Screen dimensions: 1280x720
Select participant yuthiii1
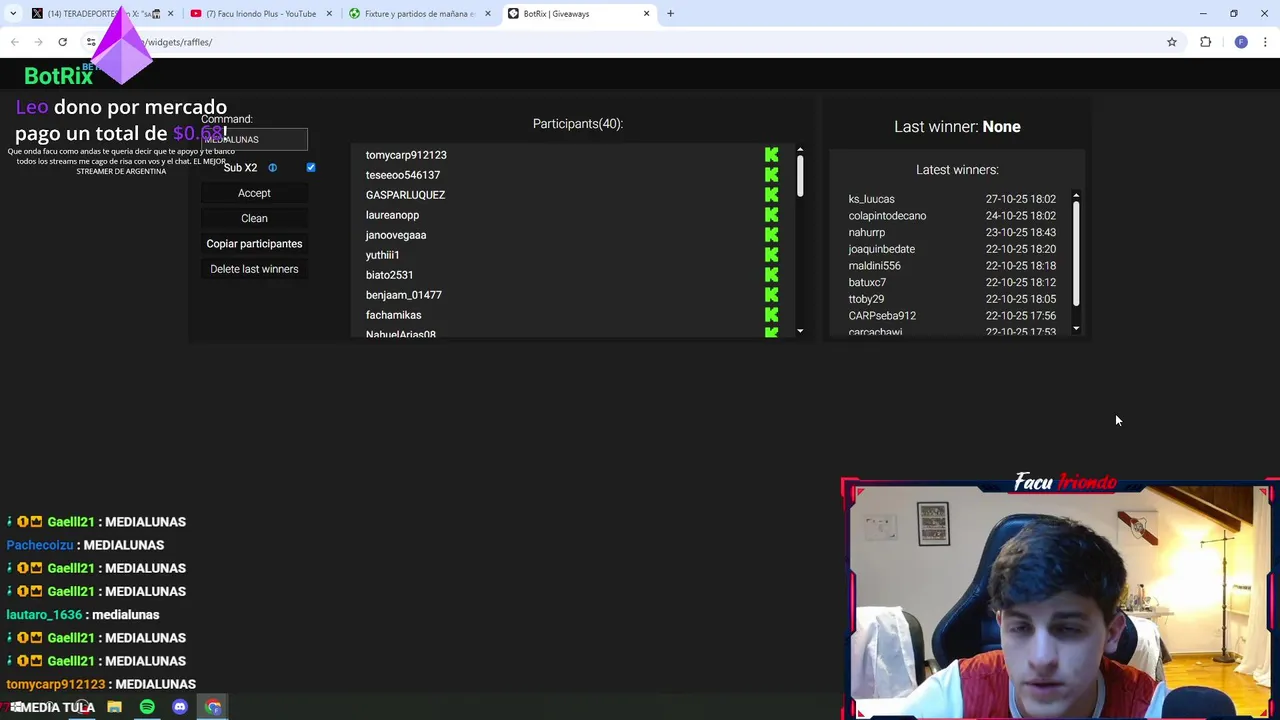tap(382, 255)
